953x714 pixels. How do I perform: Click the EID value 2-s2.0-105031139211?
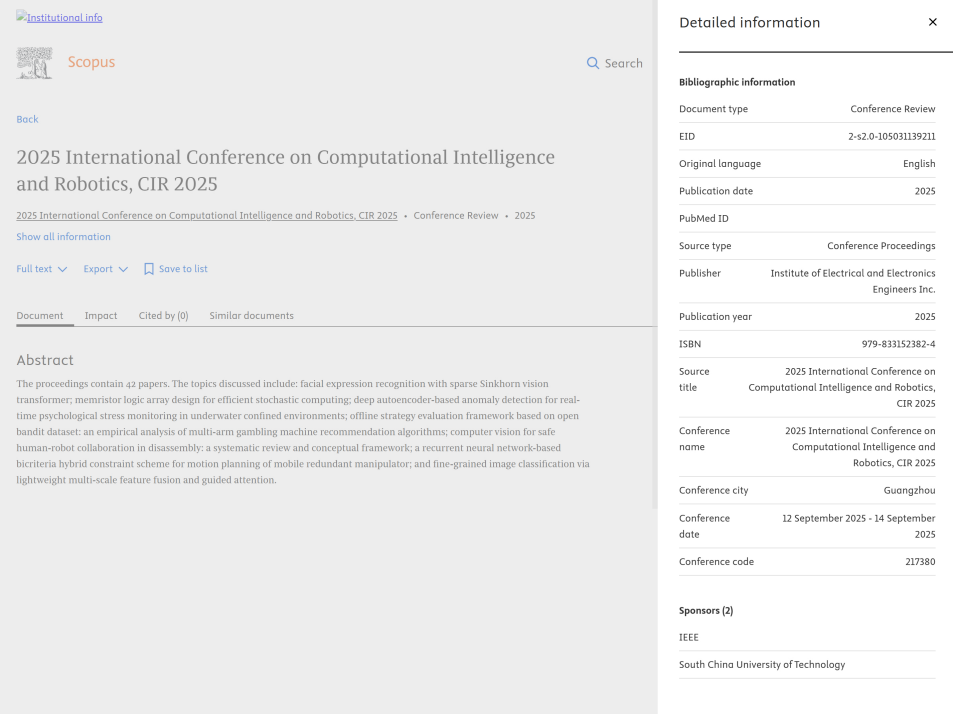click(891, 136)
